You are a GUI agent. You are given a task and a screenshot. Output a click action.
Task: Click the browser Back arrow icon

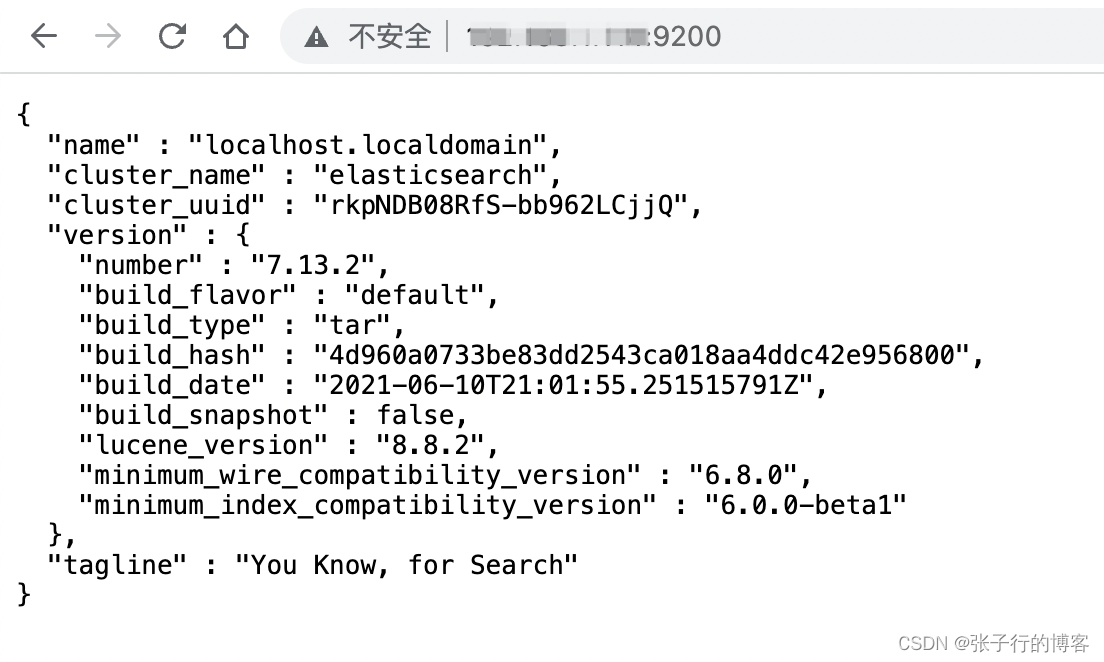coord(43,36)
